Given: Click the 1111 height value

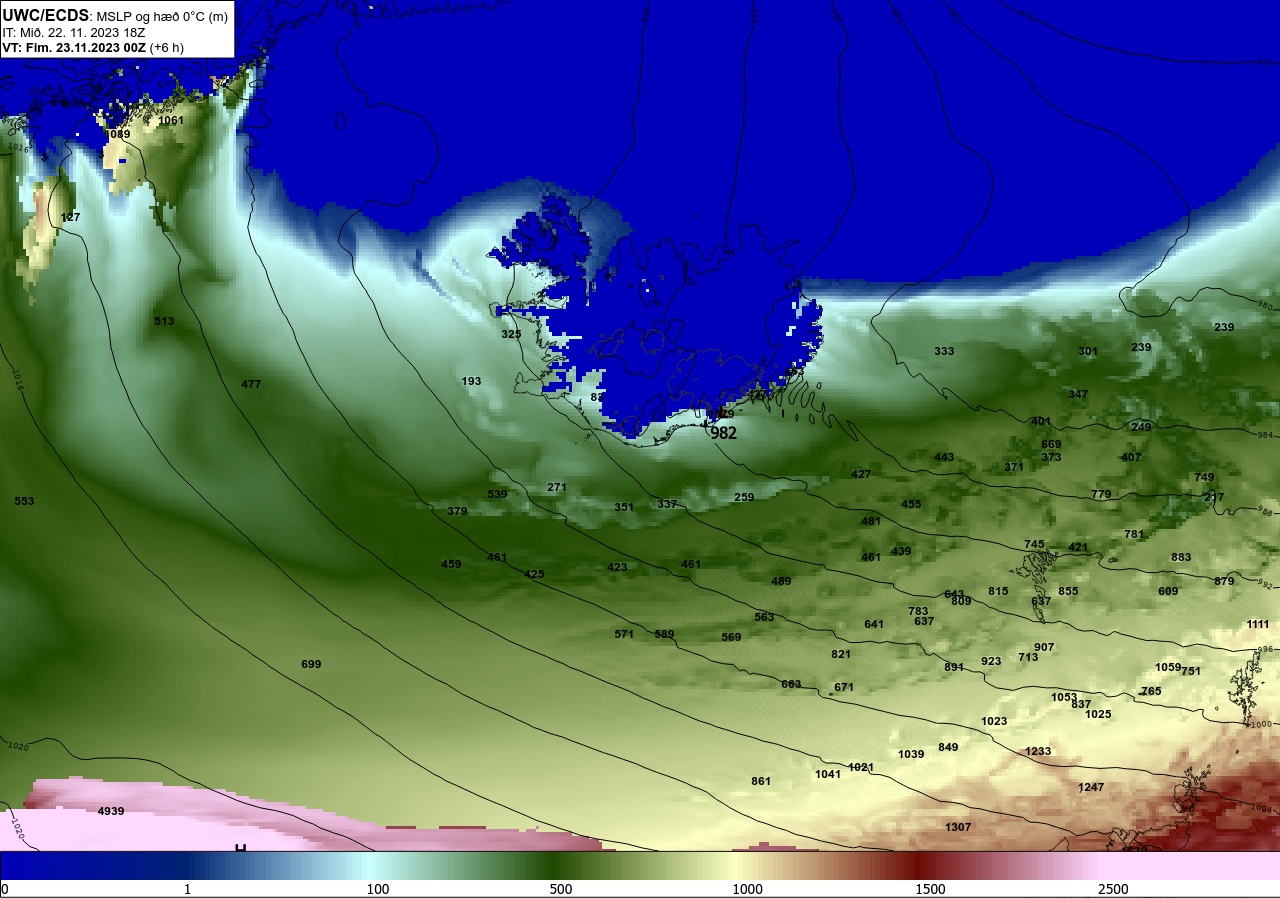Looking at the screenshot, I should click(1258, 624).
